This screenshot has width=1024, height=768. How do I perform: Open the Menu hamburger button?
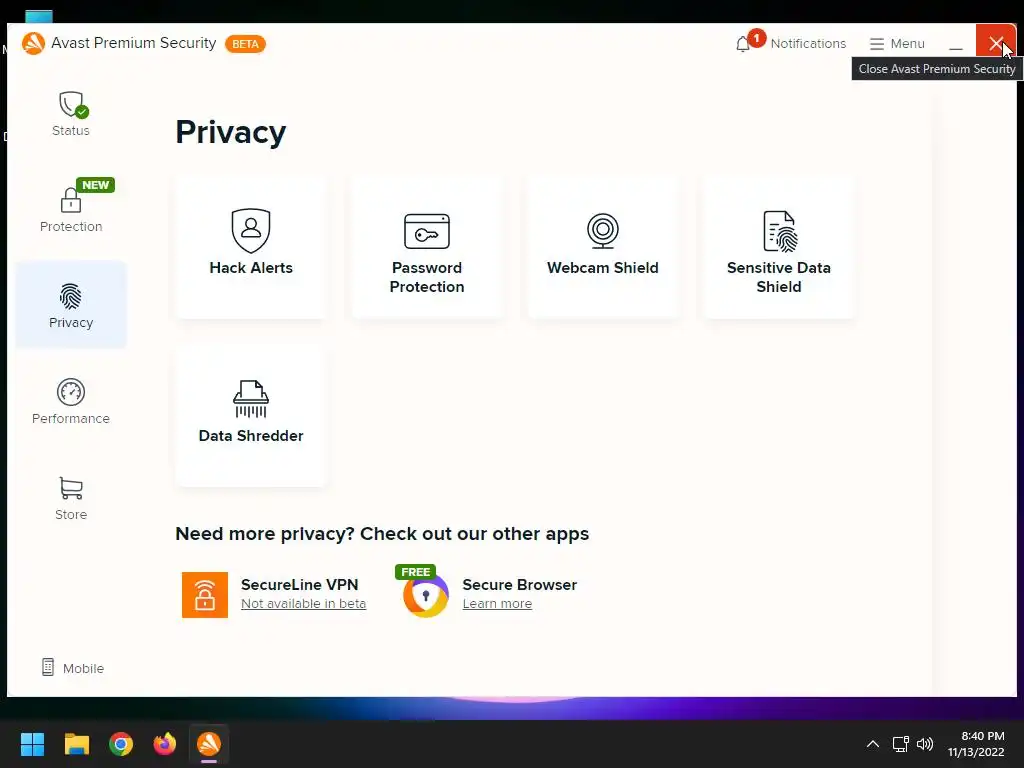tap(897, 43)
